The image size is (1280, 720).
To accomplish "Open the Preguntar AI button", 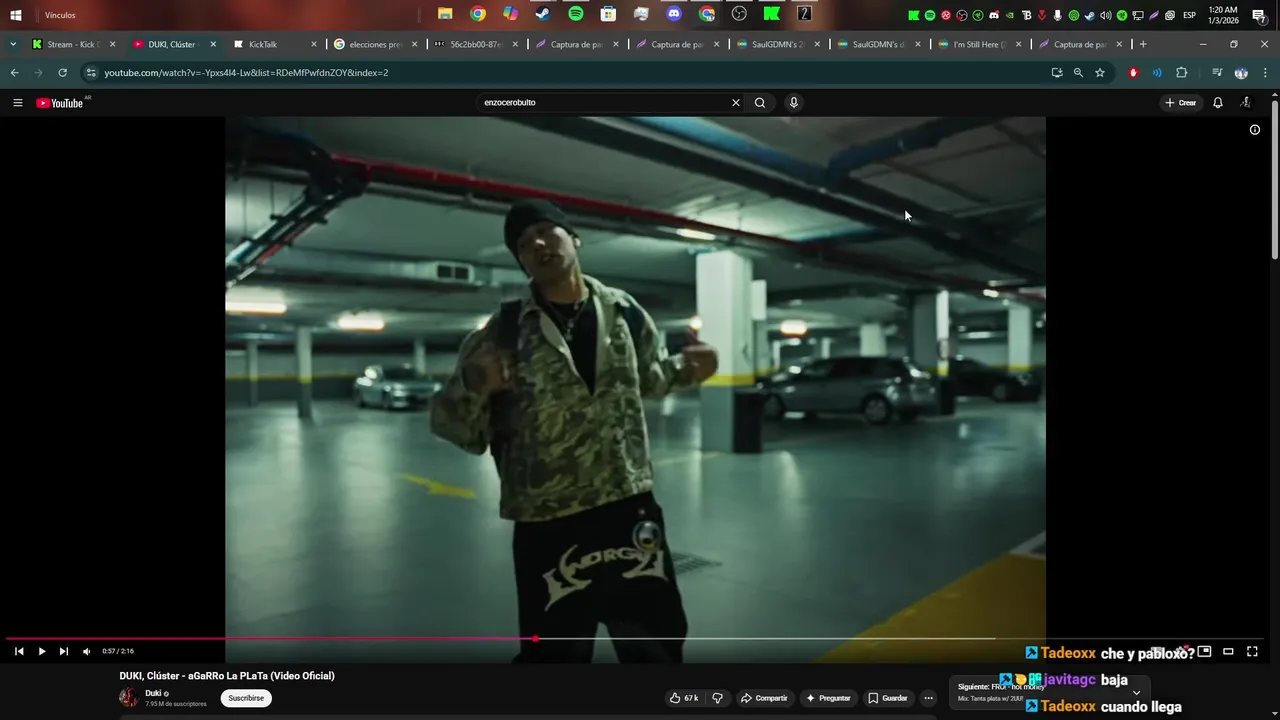I will pos(828,698).
